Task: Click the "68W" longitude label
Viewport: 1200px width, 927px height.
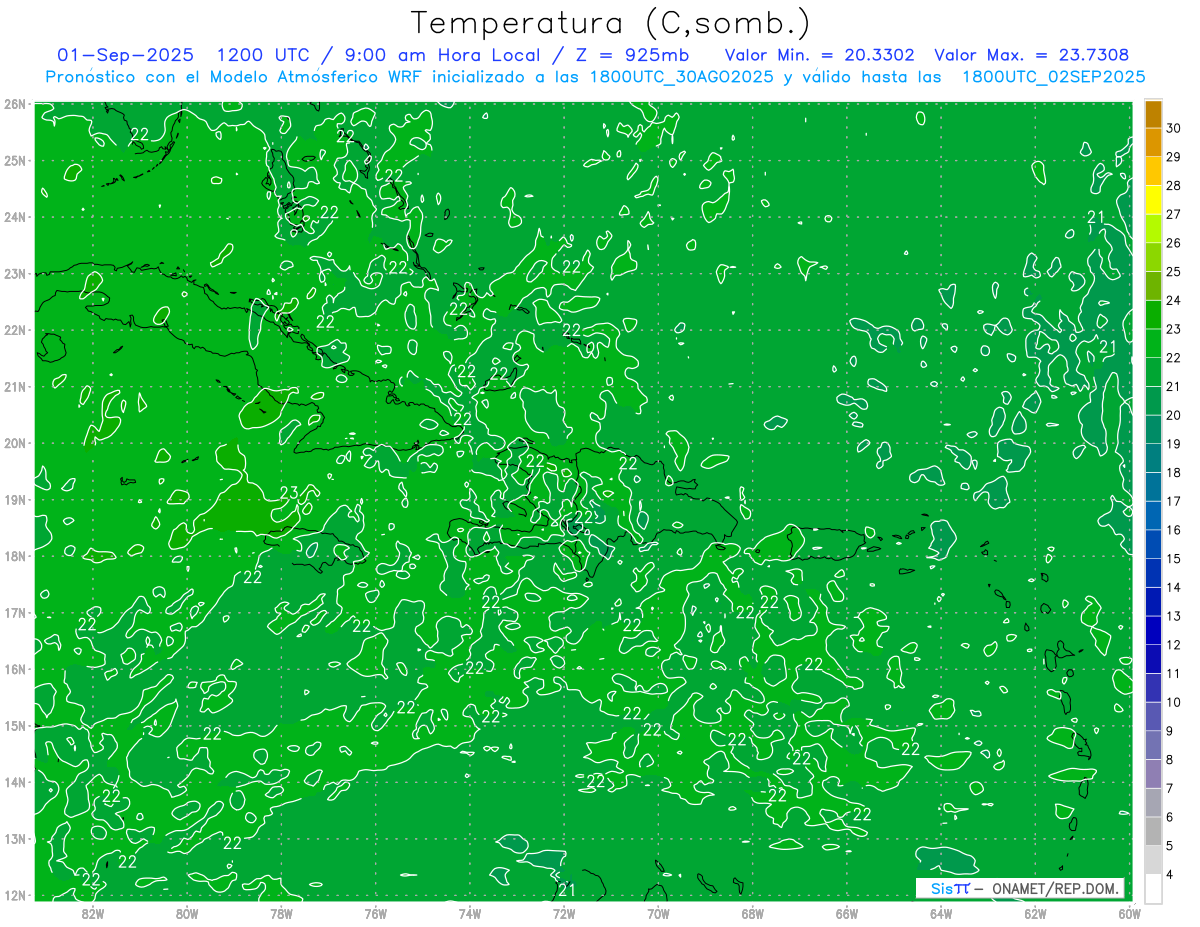Action: pos(752,913)
